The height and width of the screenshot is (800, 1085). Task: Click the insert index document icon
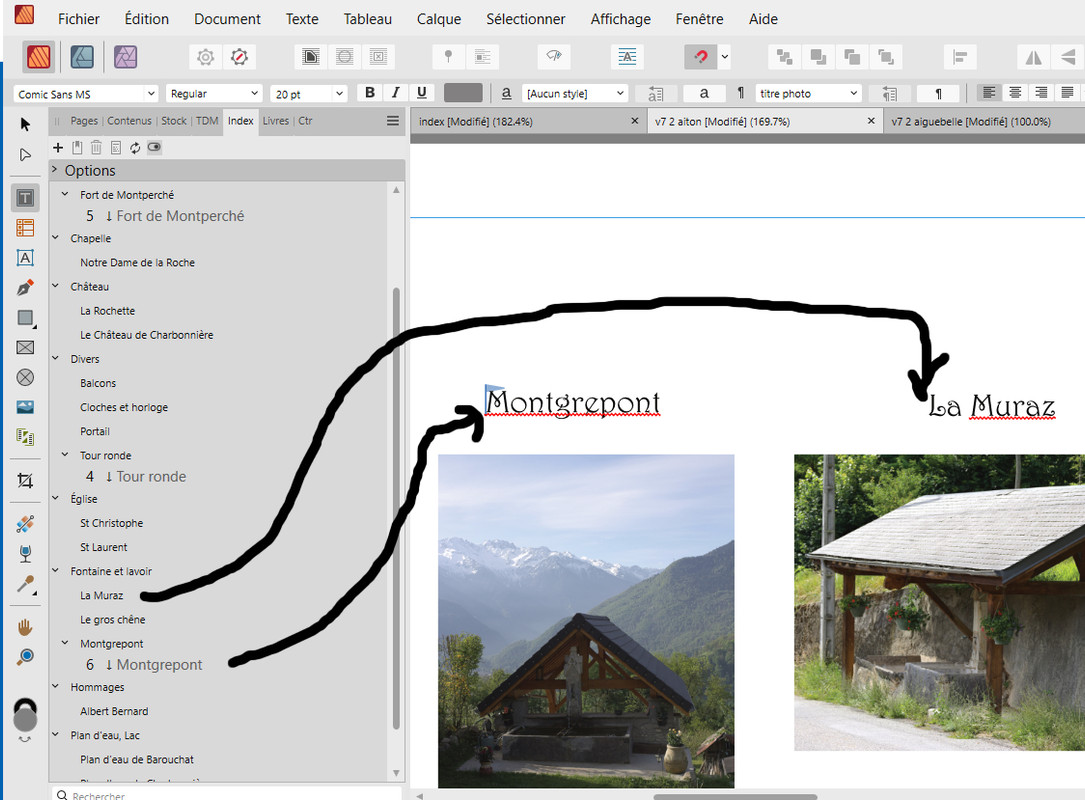(x=116, y=147)
